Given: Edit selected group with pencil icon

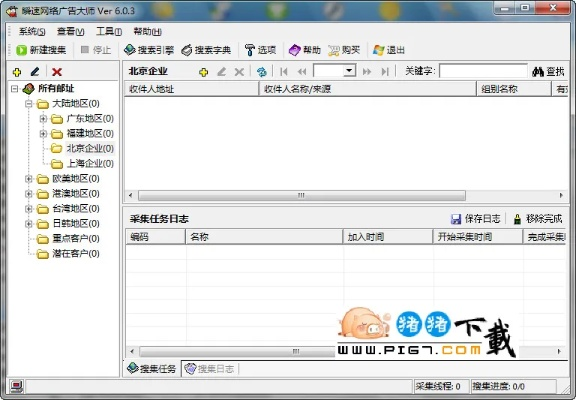Looking at the screenshot, I should [35, 72].
